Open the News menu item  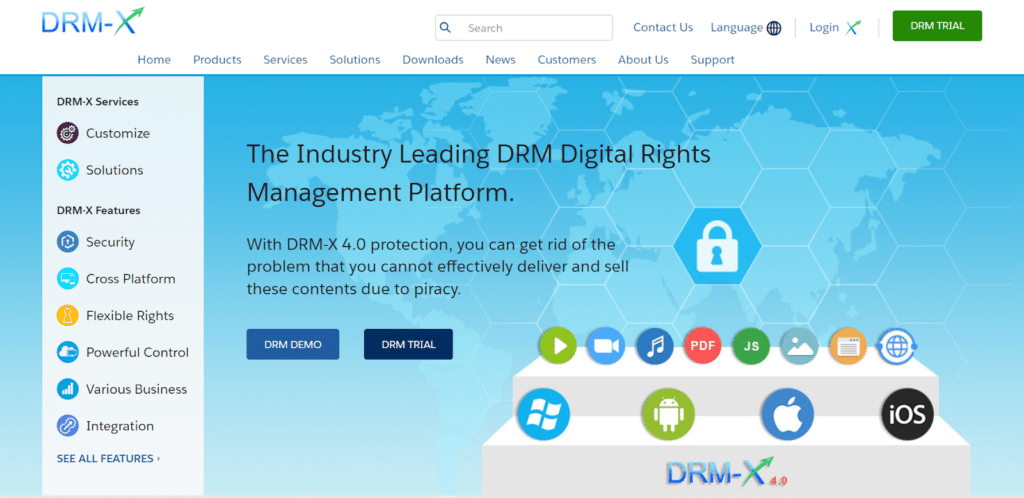pyautogui.click(x=500, y=59)
